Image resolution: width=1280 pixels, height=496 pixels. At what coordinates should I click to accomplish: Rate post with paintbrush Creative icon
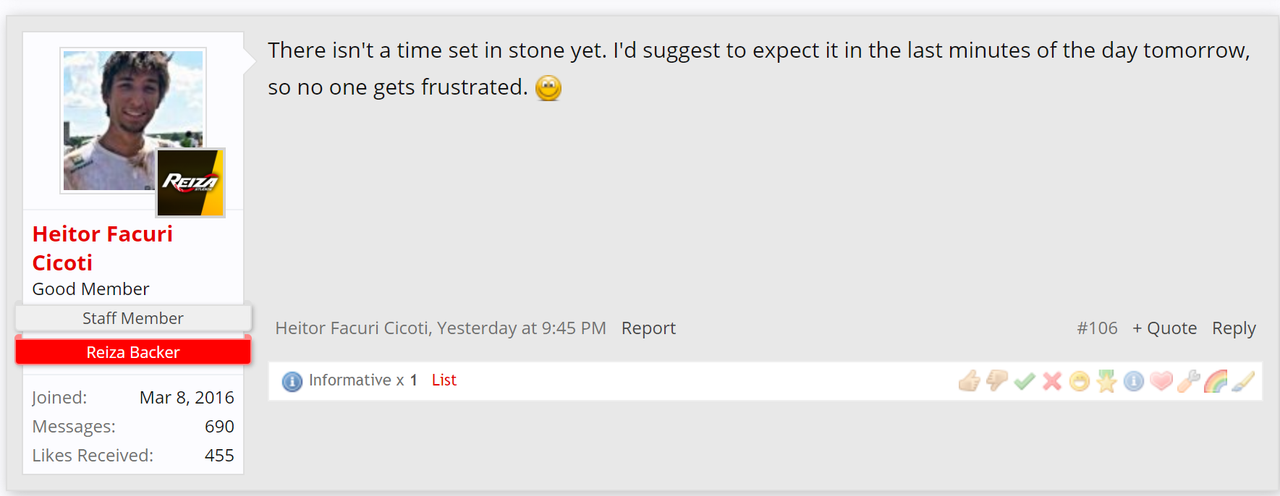[x=1242, y=381]
